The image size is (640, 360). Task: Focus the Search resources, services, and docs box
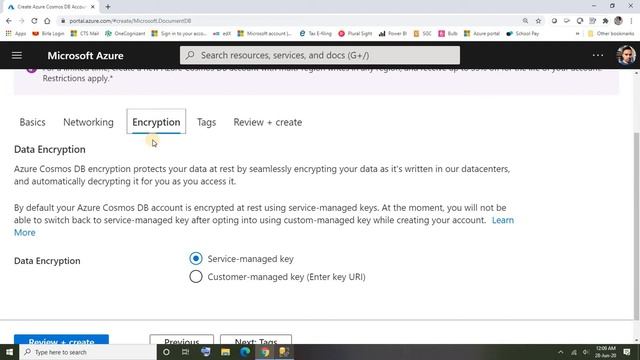click(x=320, y=55)
